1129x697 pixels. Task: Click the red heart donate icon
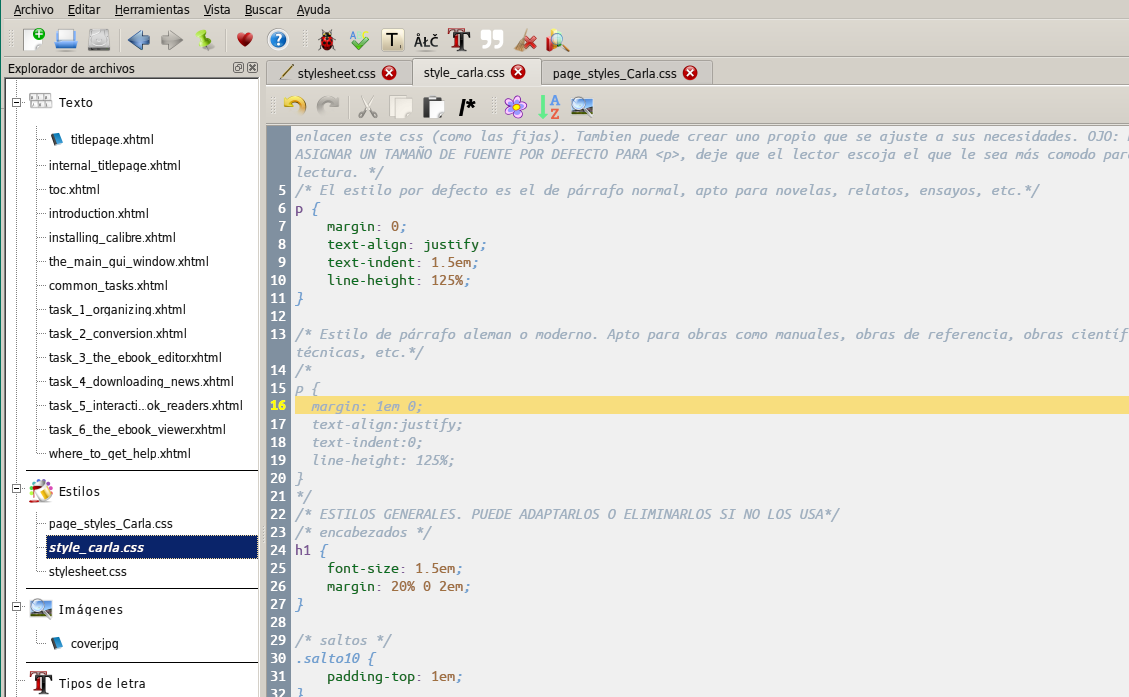pyautogui.click(x=245, y=40)
